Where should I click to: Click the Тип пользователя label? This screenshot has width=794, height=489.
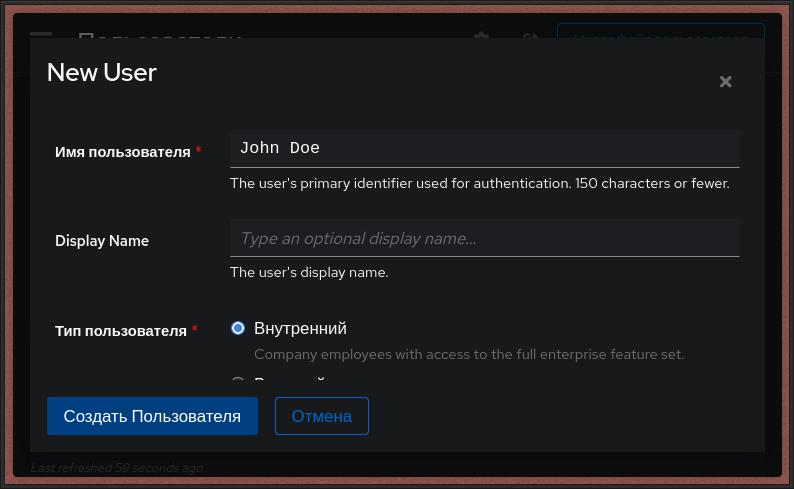coord(120,331)
